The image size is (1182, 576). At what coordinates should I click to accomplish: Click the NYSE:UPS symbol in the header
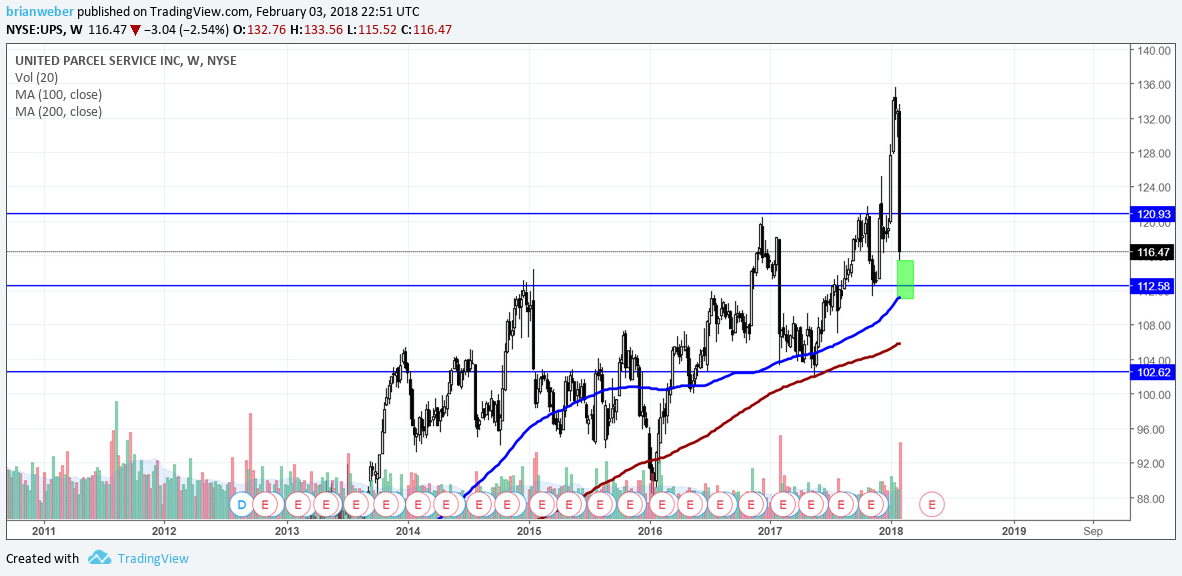point(34,29)
